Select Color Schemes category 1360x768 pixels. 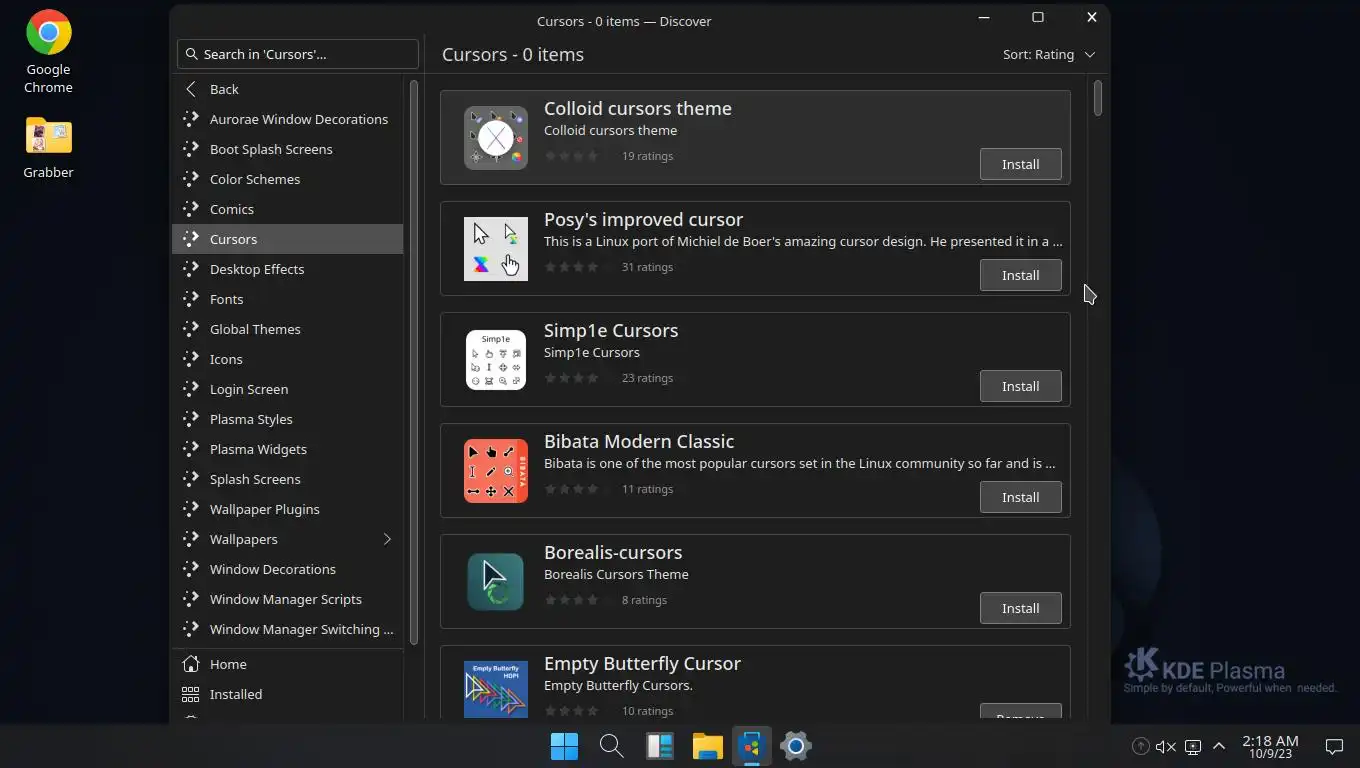tap(288, 179)
